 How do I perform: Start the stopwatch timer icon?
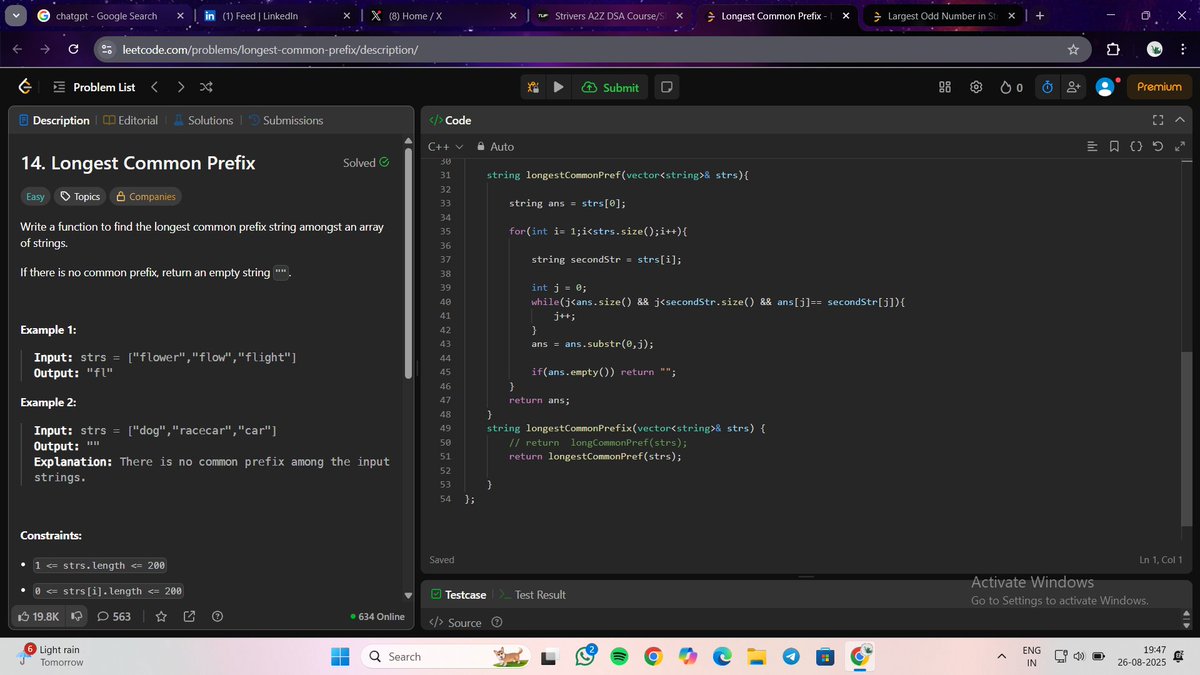click(x=1047, y=87)
